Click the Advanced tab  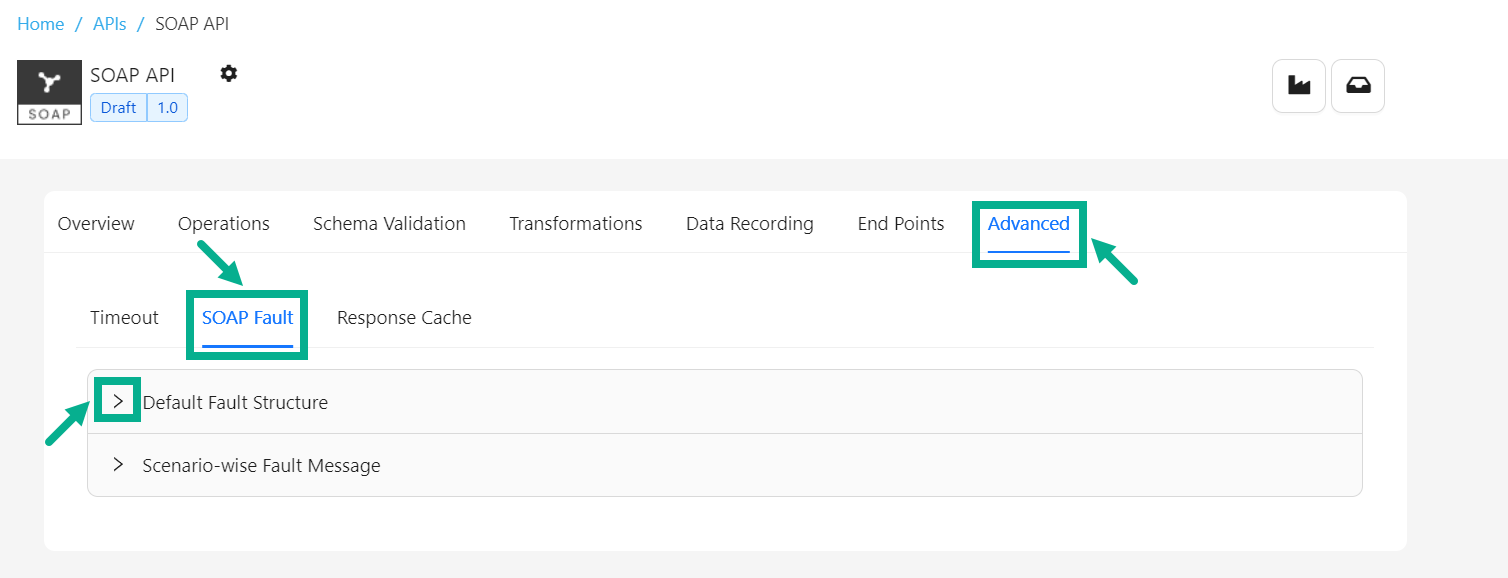tap(1029, 224)
